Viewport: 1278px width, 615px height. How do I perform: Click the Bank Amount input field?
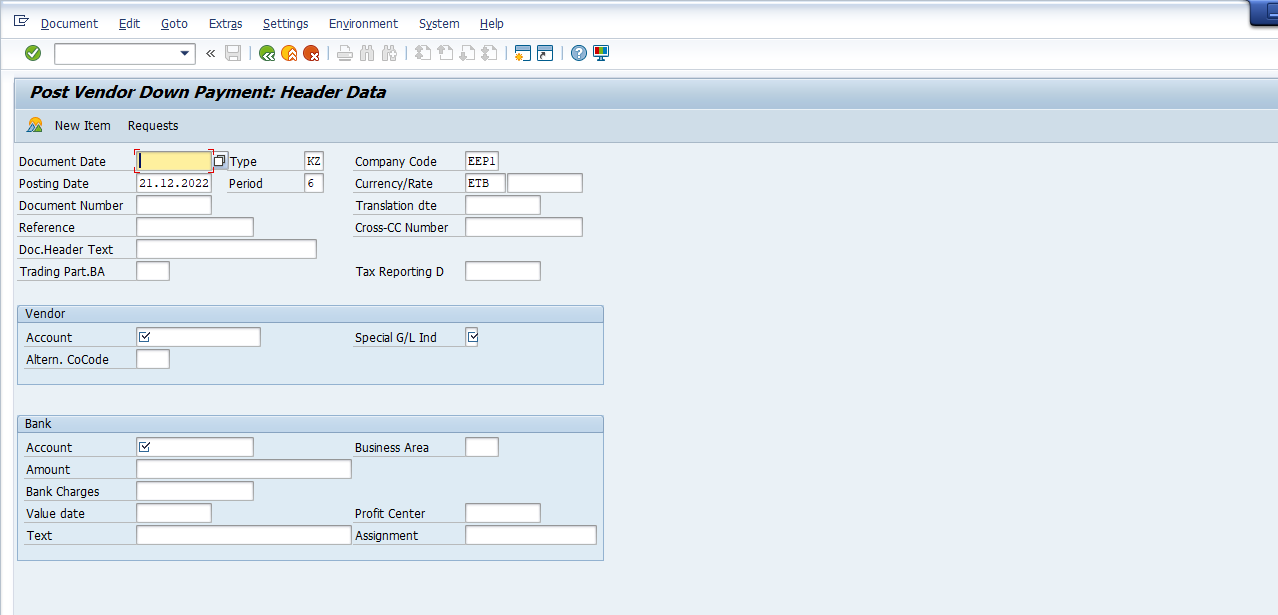(x=244, y=469)
